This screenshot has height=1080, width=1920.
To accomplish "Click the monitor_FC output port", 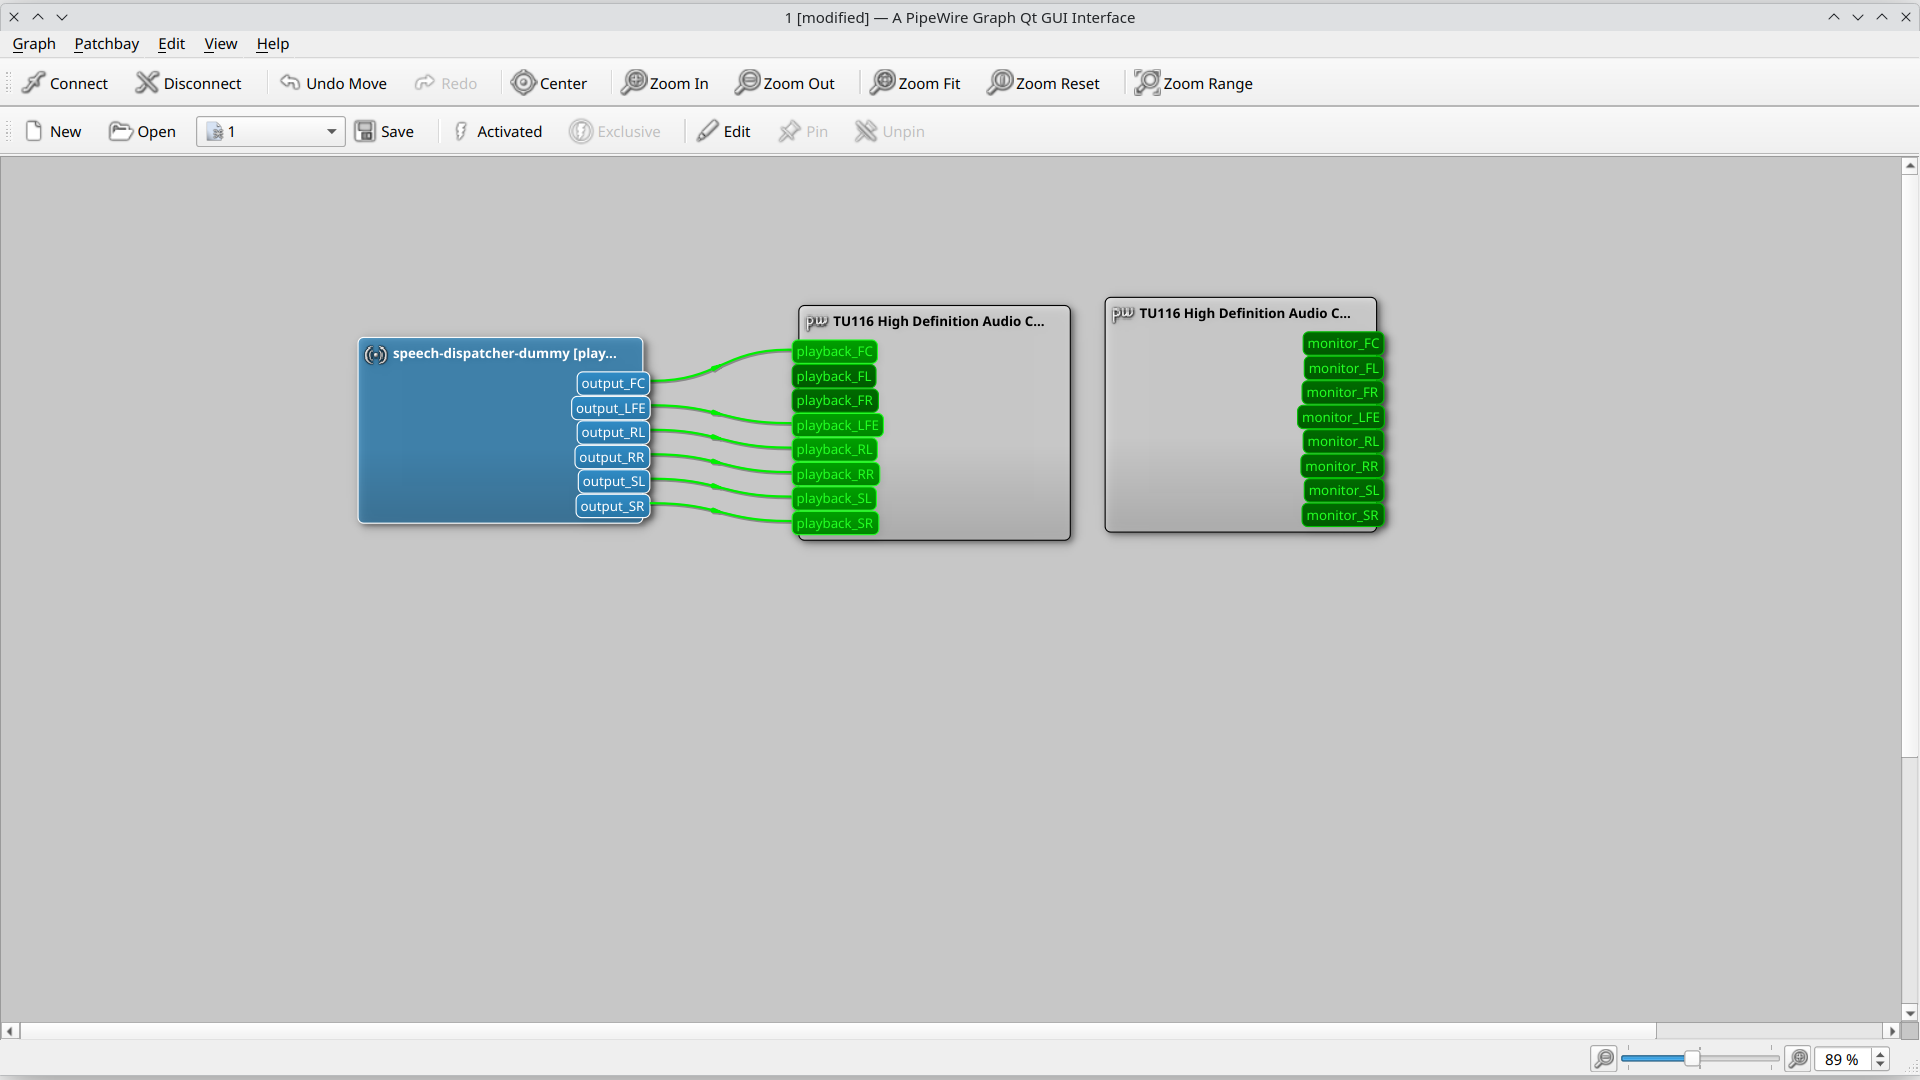I will click(x=1342, y=343).
